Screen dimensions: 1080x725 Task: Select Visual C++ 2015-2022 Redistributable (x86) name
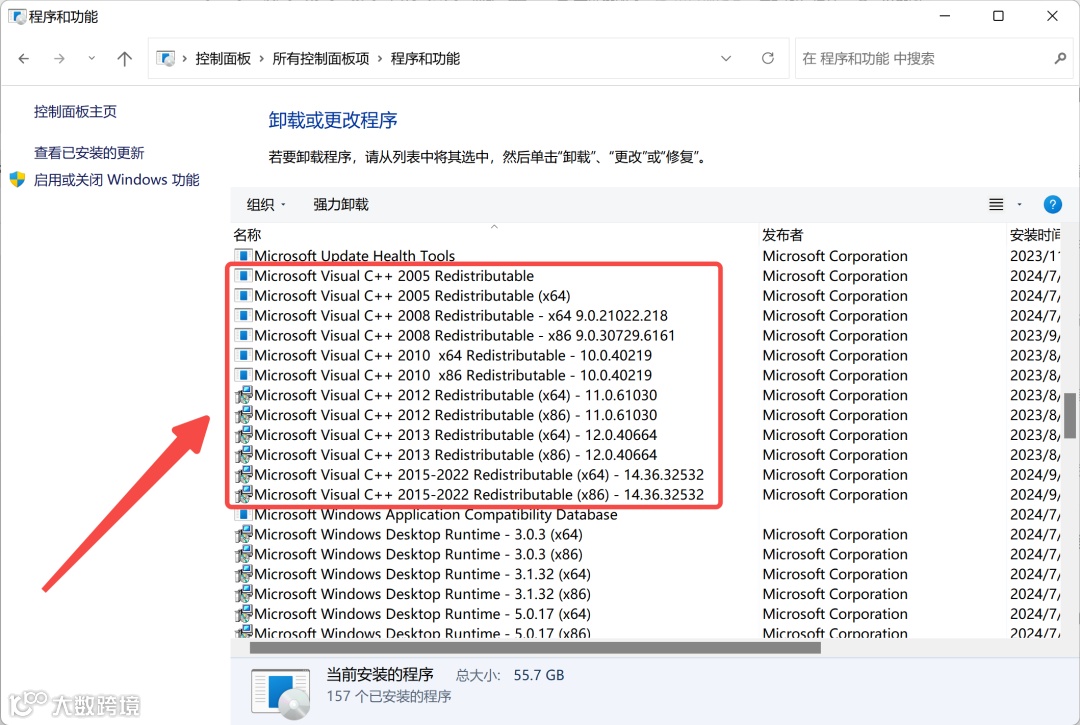pyautogui.click(x=479, y=495)
